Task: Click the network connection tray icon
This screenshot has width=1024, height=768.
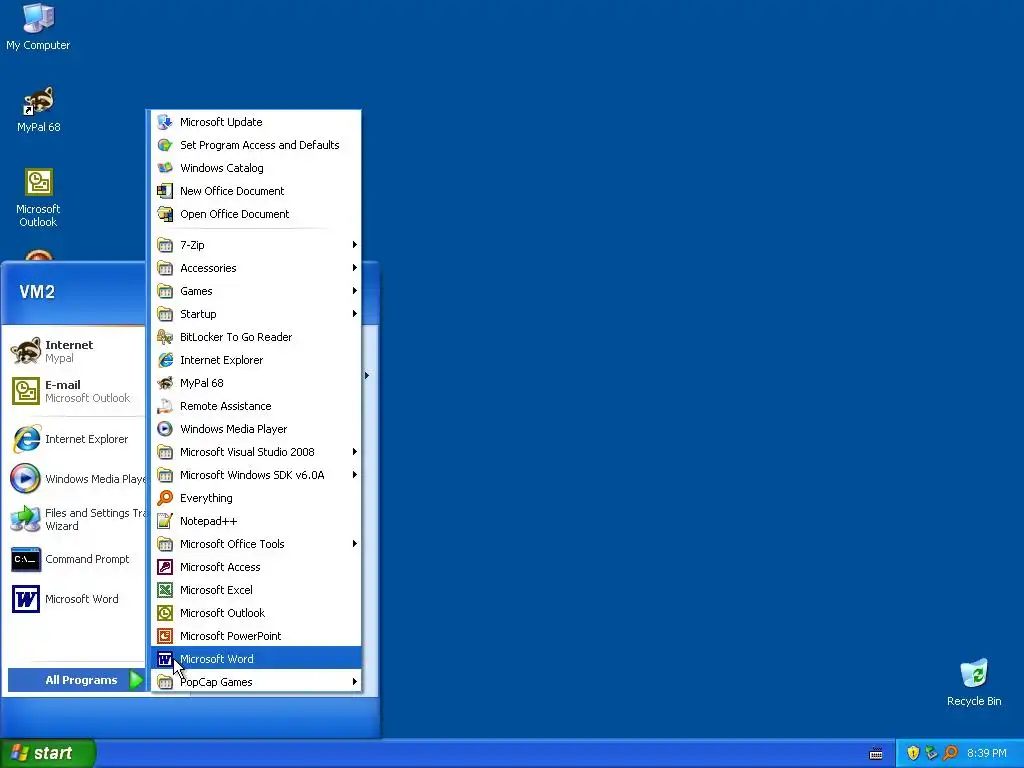Action: pyautogui.click(x=932, y=753)
